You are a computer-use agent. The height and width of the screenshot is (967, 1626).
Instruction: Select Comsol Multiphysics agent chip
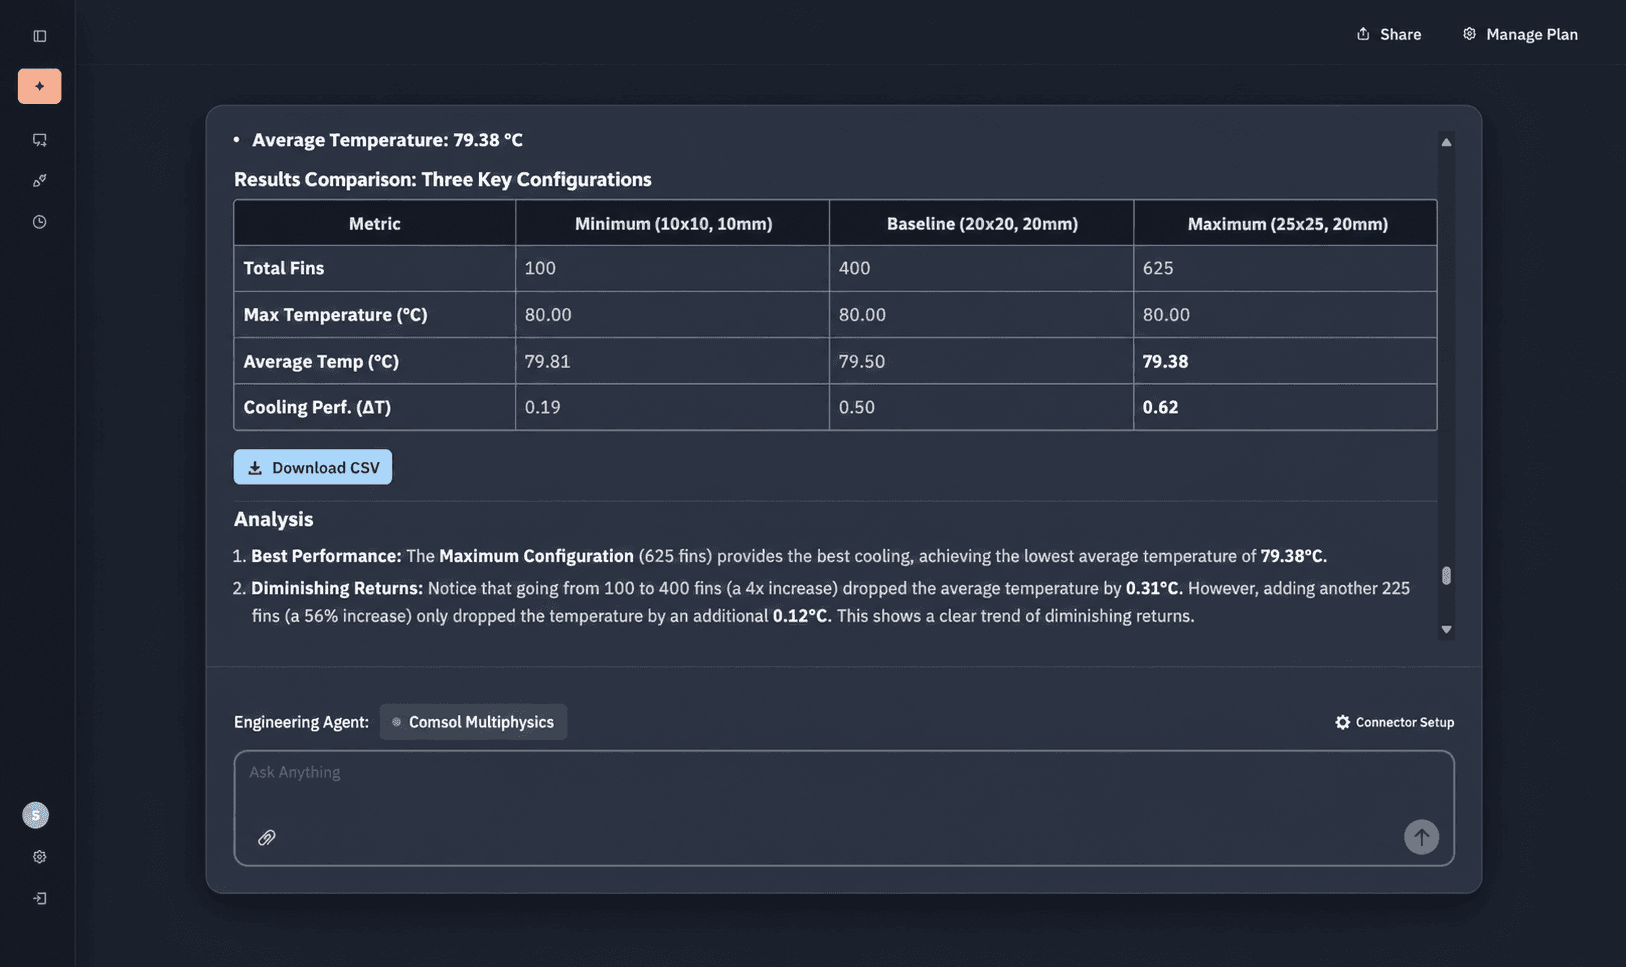tap(473, 722)
